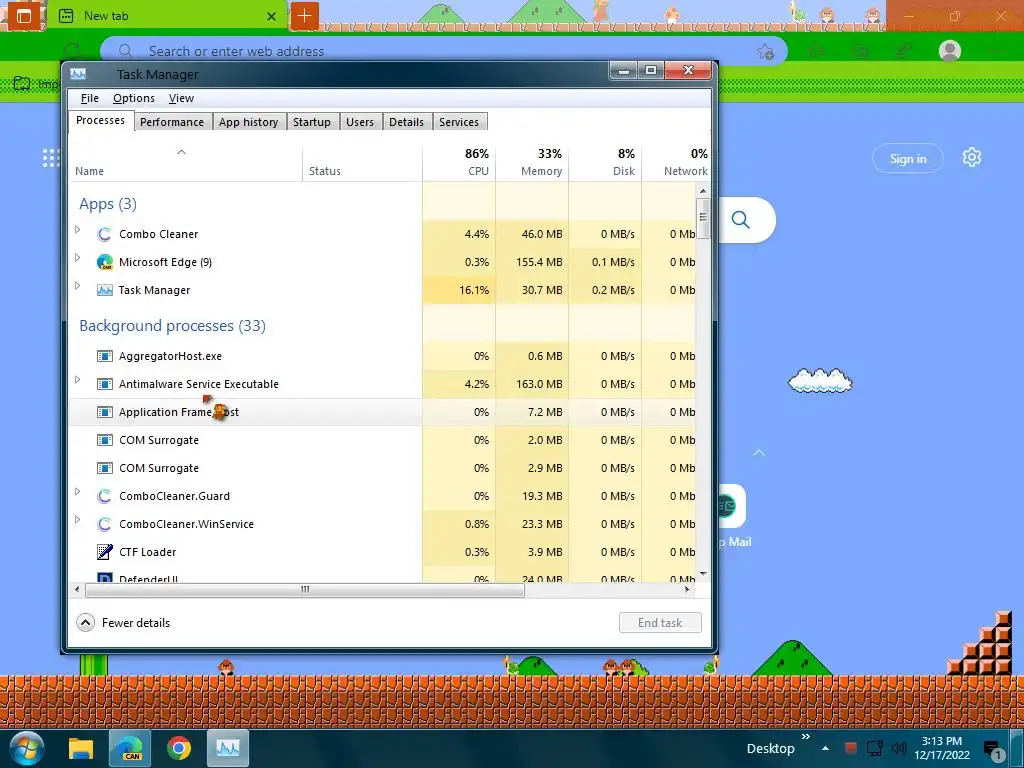Switch to the Details tab

[406, 122]
